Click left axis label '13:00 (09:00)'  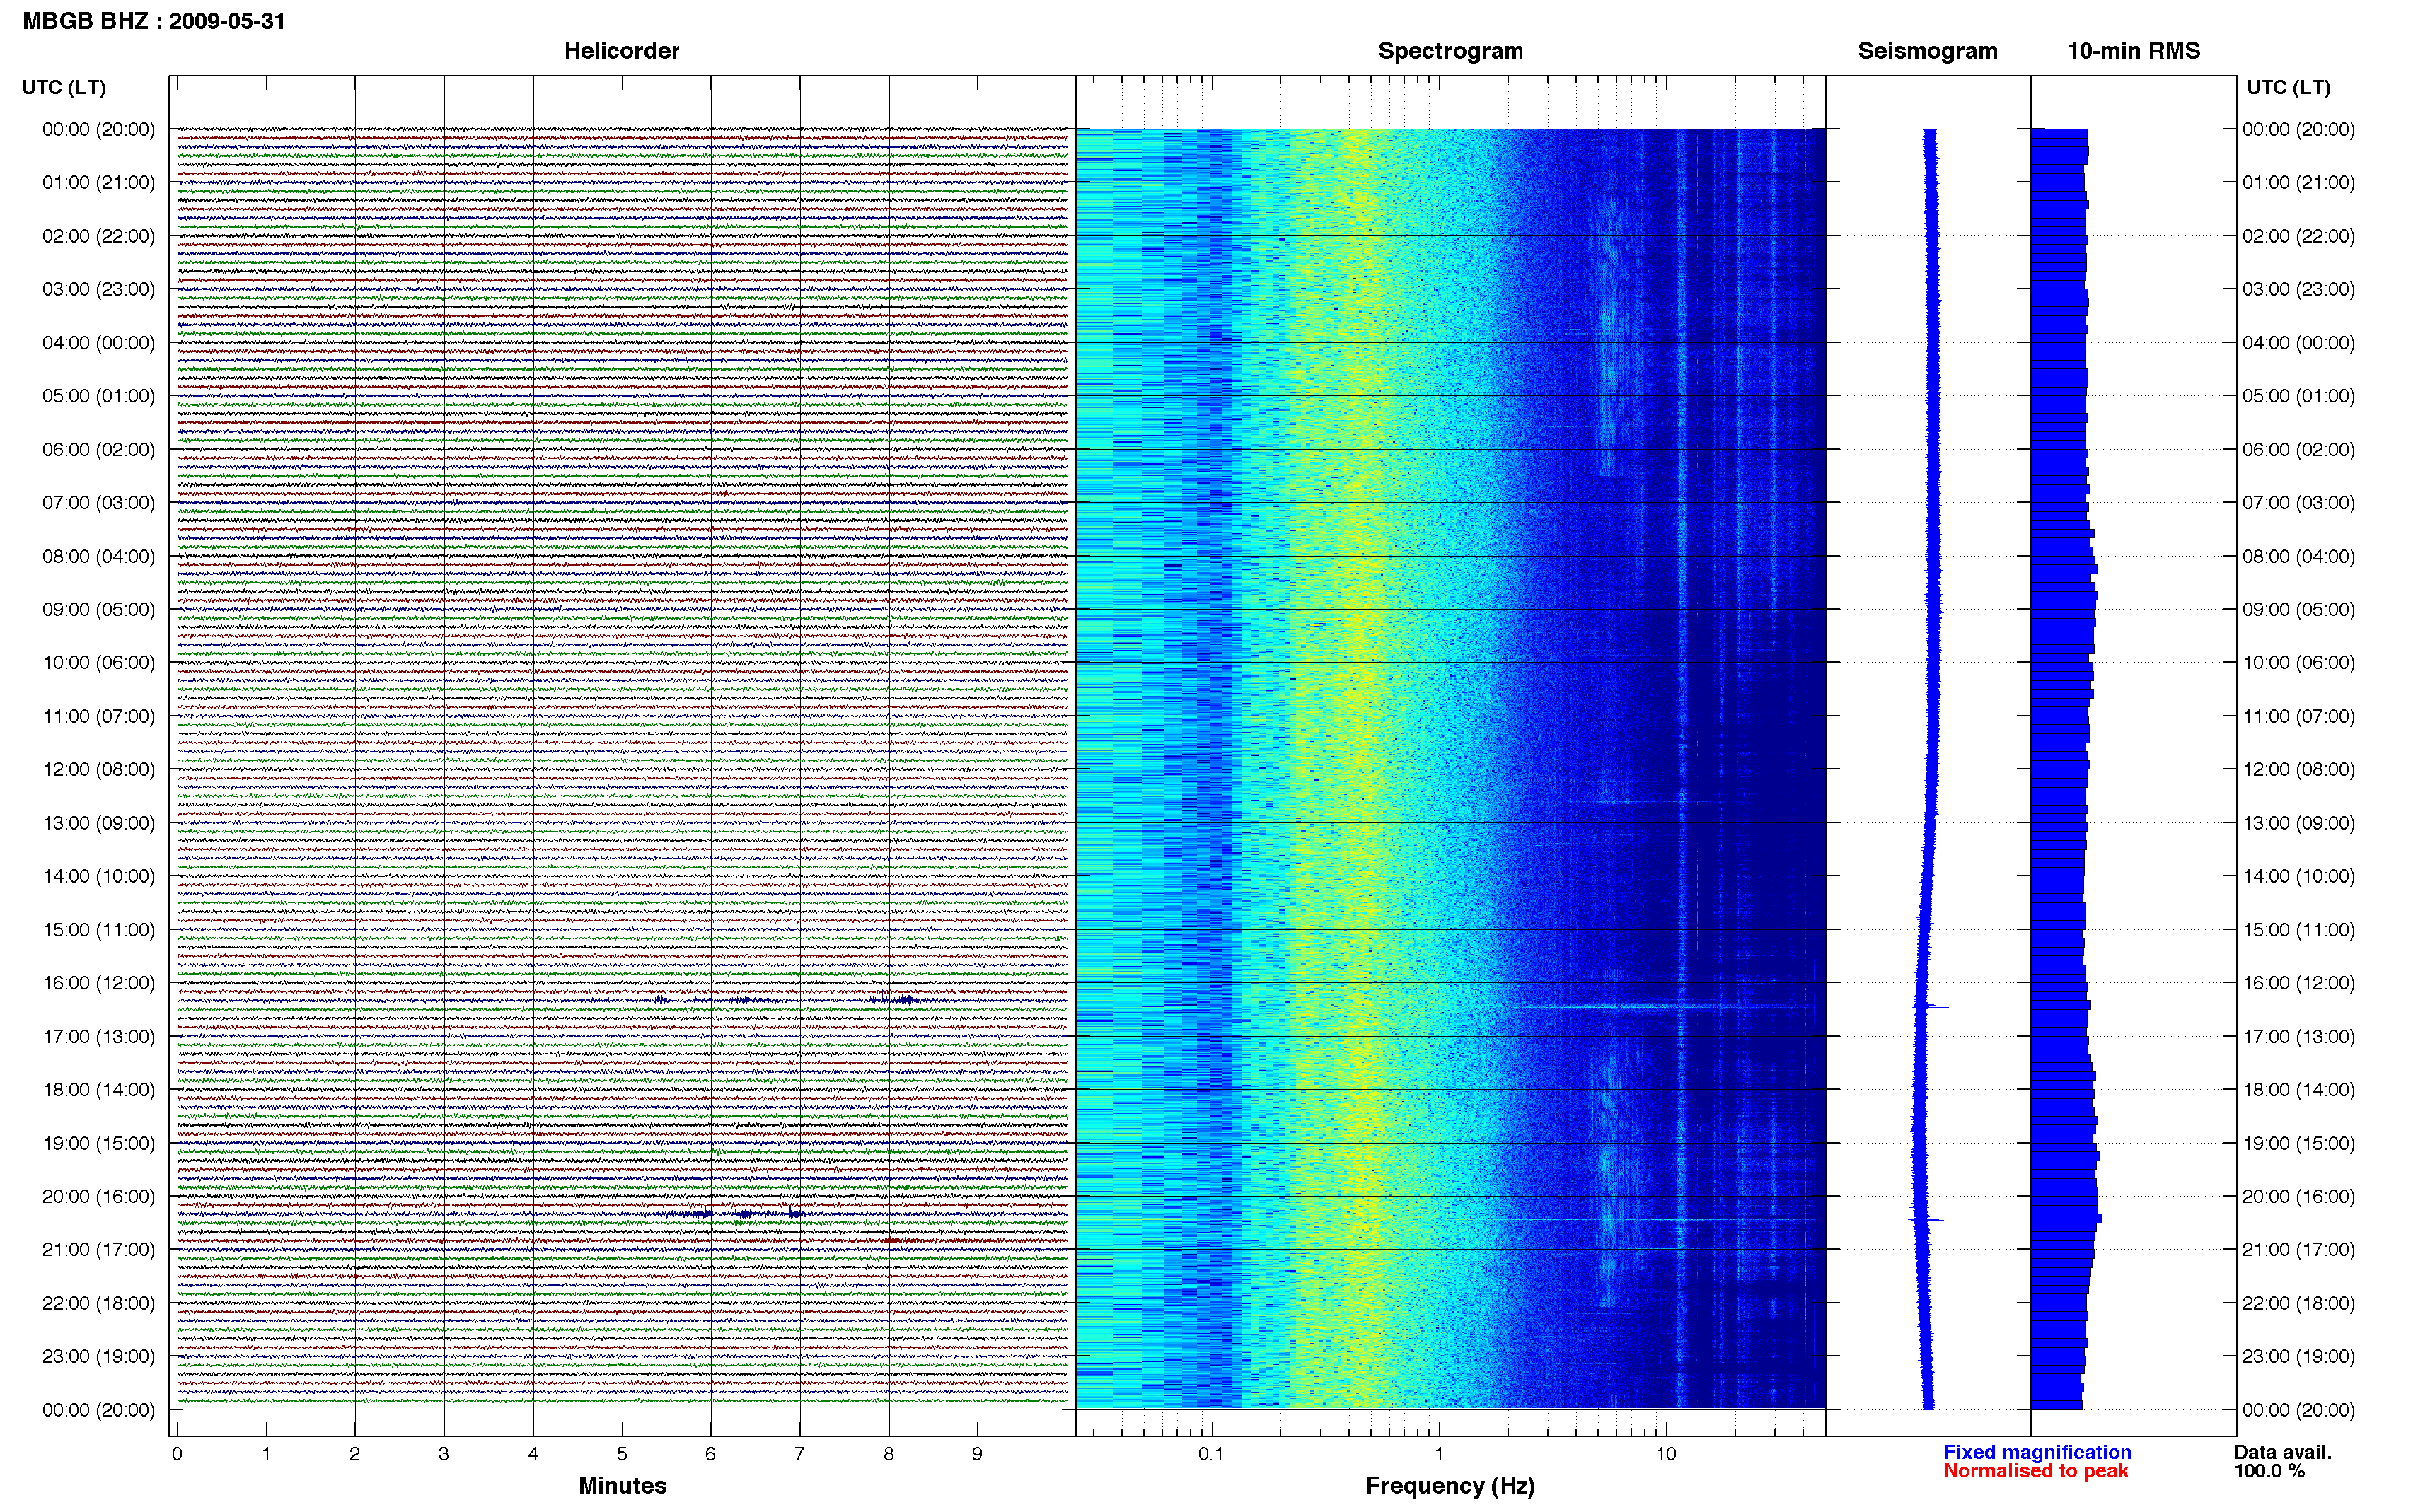coord(98,823)
